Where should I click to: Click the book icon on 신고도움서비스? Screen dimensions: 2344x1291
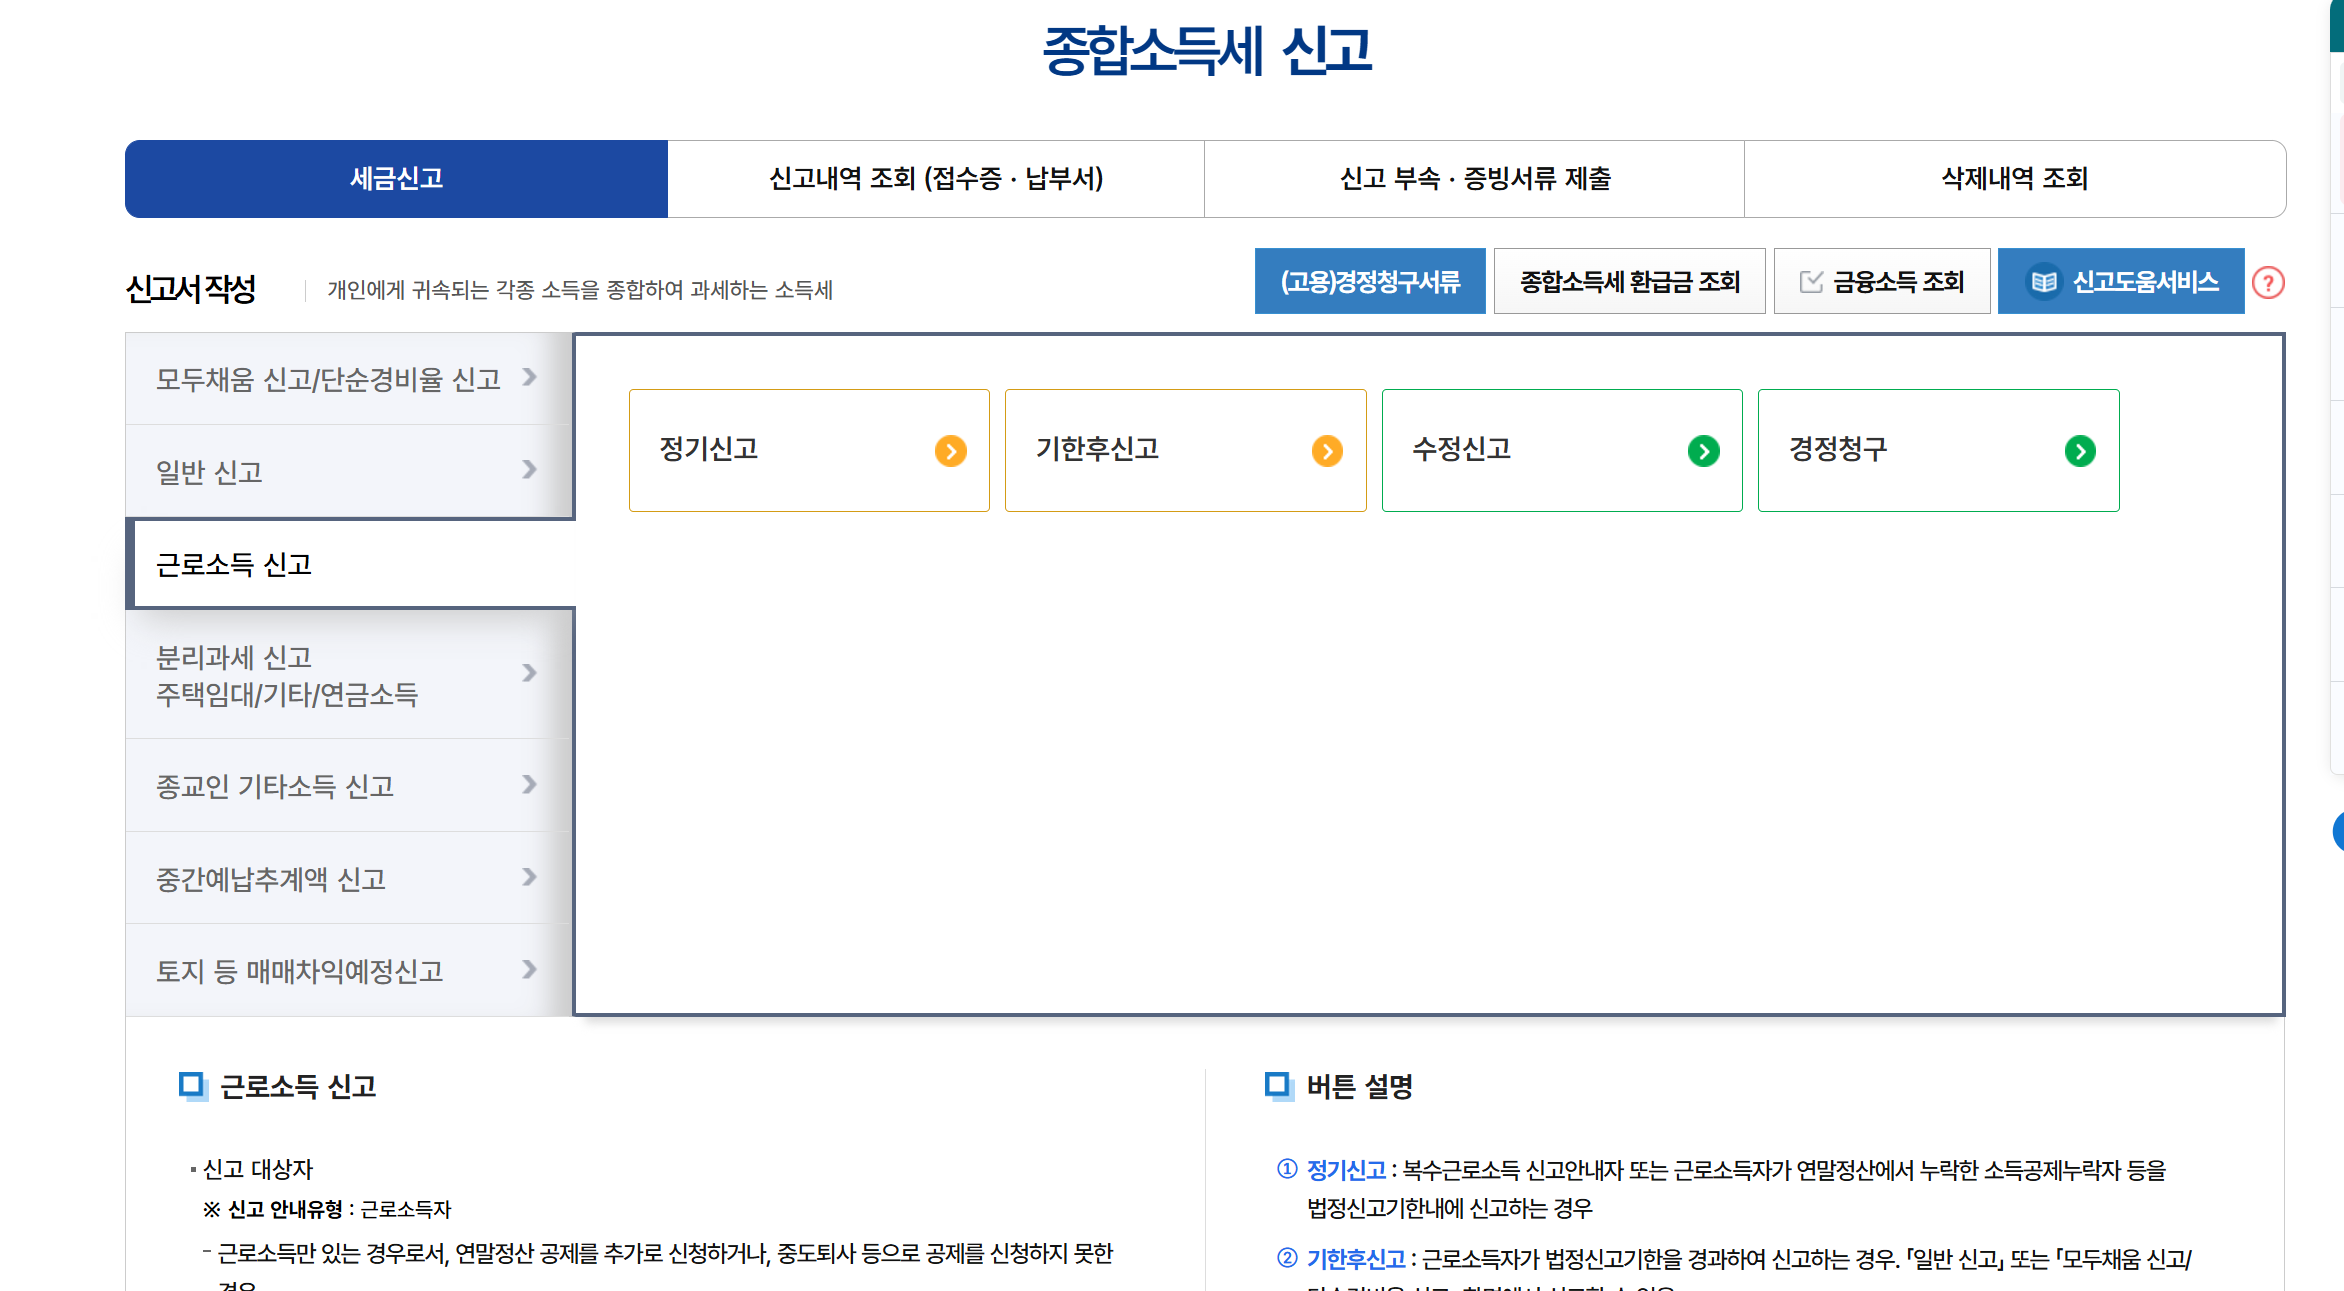click(2043, 282)
